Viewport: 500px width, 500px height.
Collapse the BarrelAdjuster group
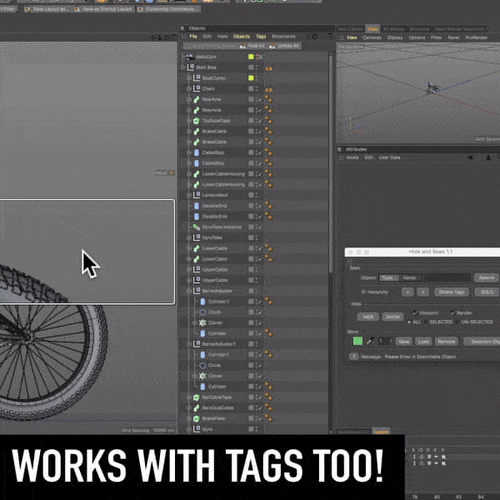(x=189, y=291)
